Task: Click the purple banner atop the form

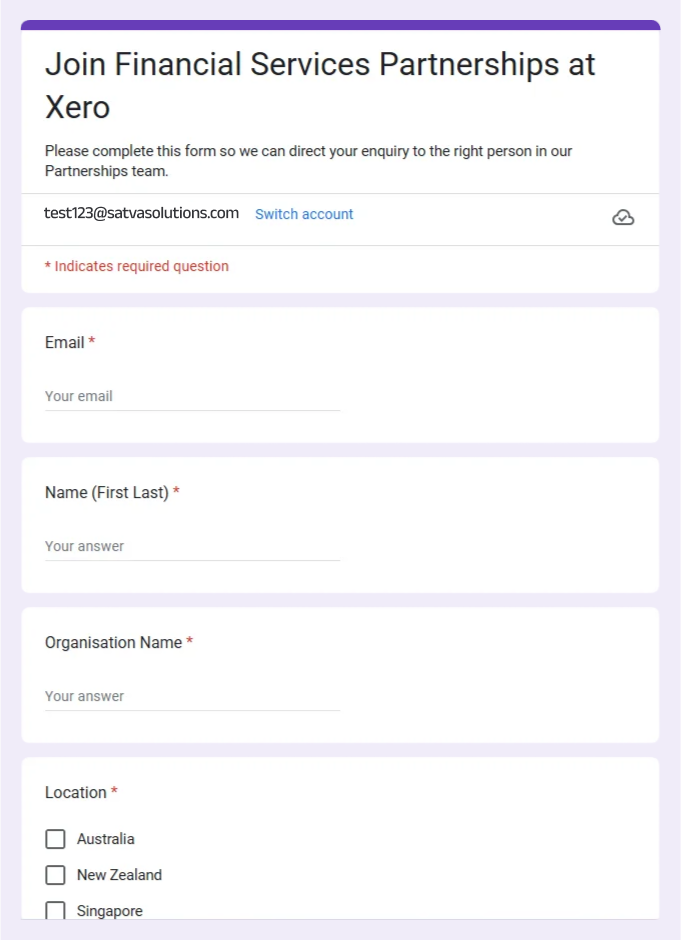Action: coord(340,25)
